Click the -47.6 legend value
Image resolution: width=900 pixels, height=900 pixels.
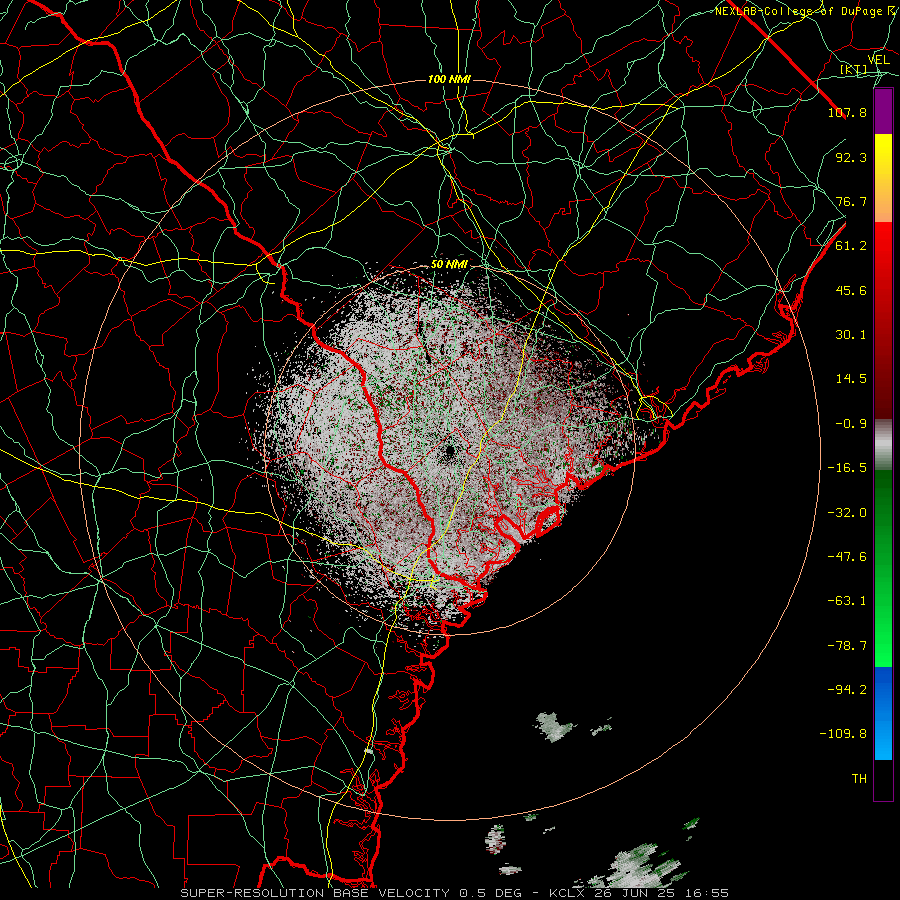coord(847,557)
